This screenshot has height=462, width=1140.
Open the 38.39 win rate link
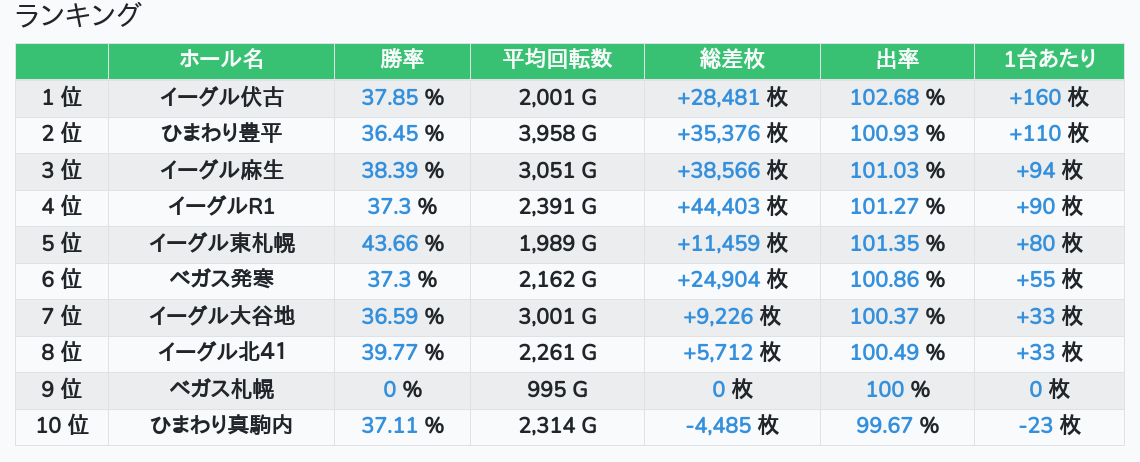pos(390,171)
